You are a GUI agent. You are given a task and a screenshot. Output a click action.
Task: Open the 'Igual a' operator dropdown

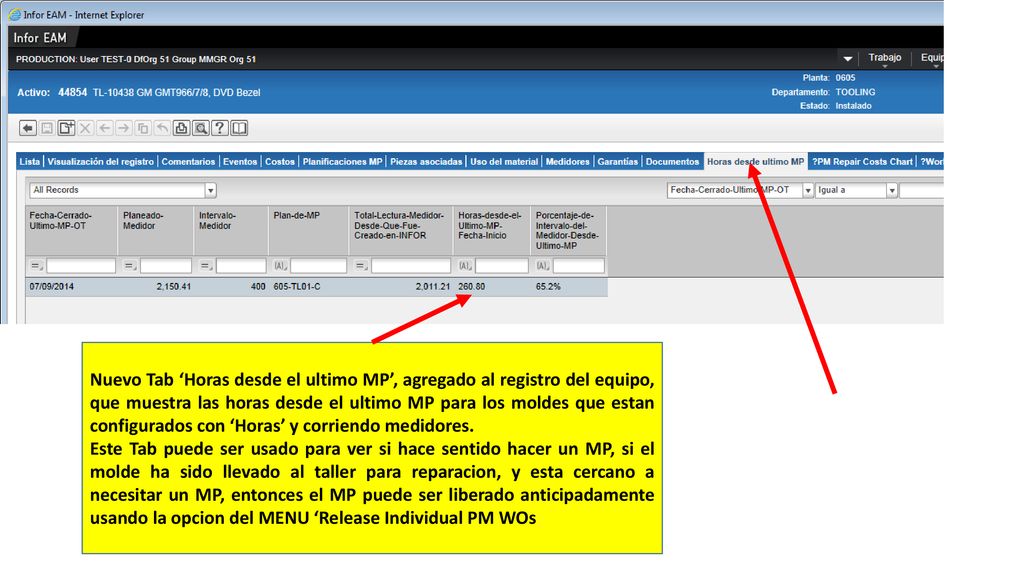pyautogui.click(x=891, y=190)
